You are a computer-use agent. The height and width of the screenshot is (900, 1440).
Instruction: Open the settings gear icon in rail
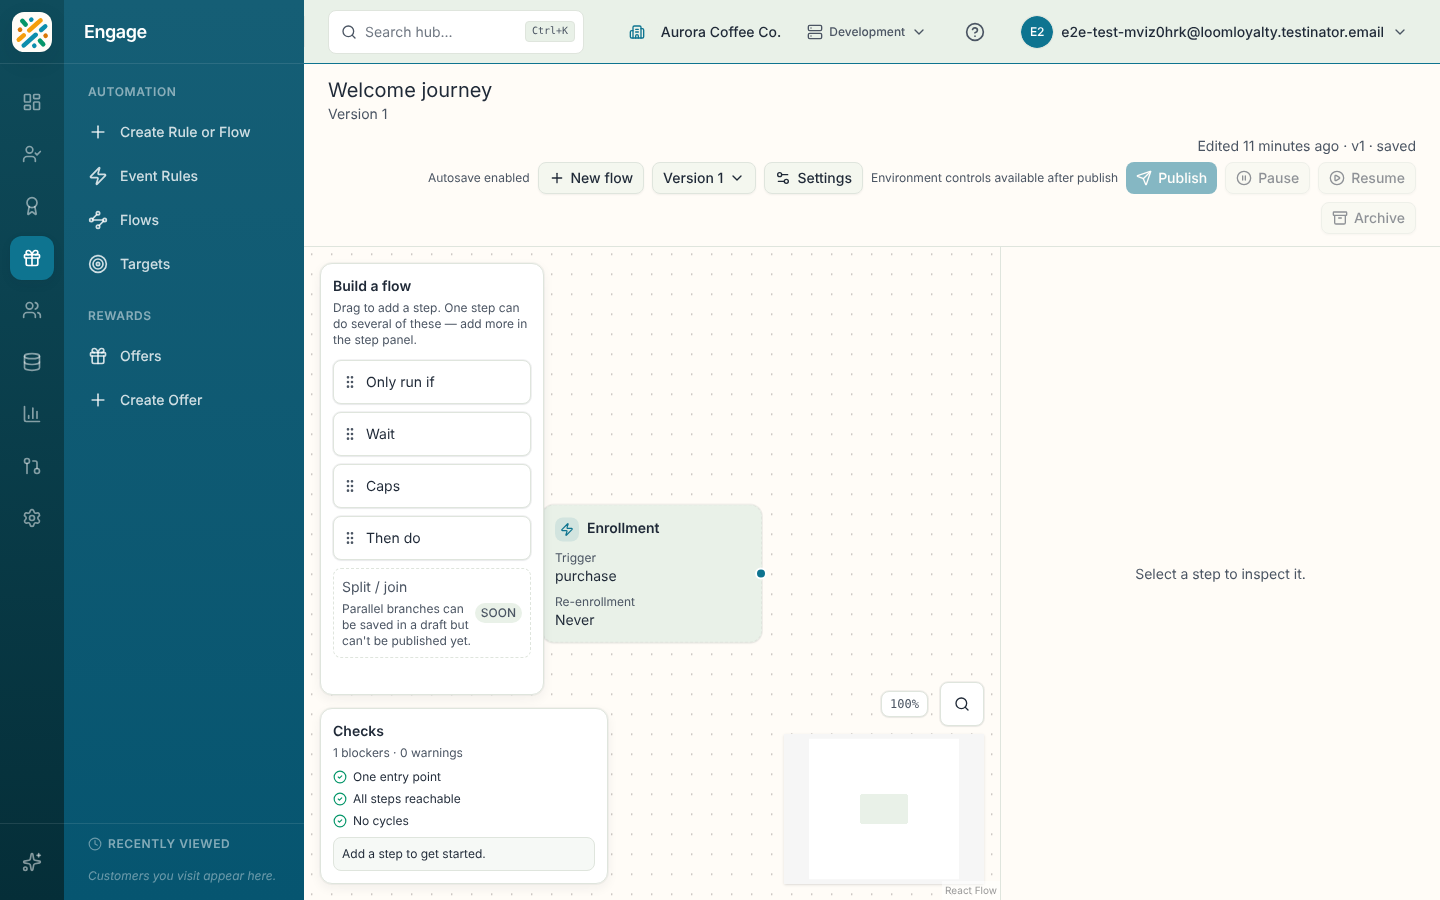pyautogui.click(x=32, y=518)
